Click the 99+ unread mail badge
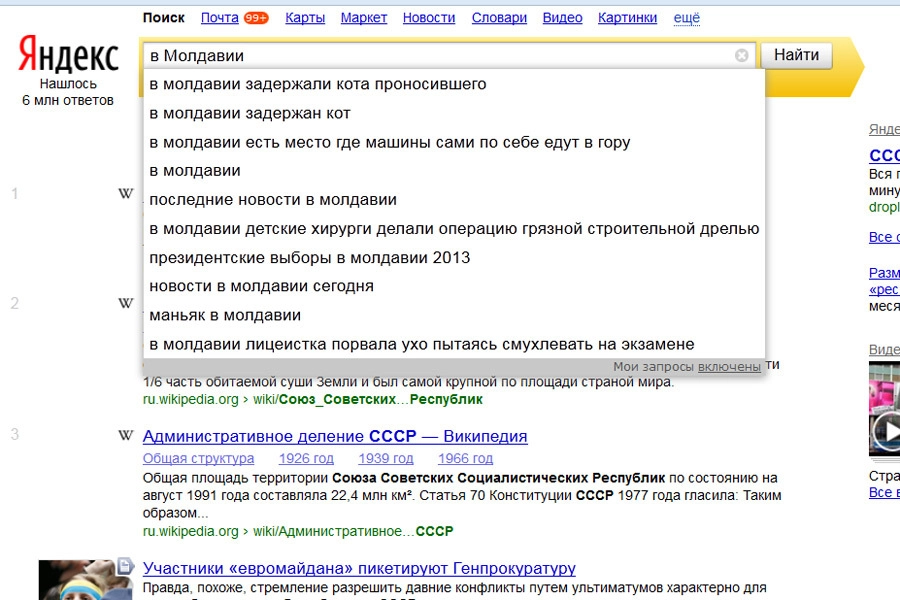900x600 pixels. click(256, 18)
